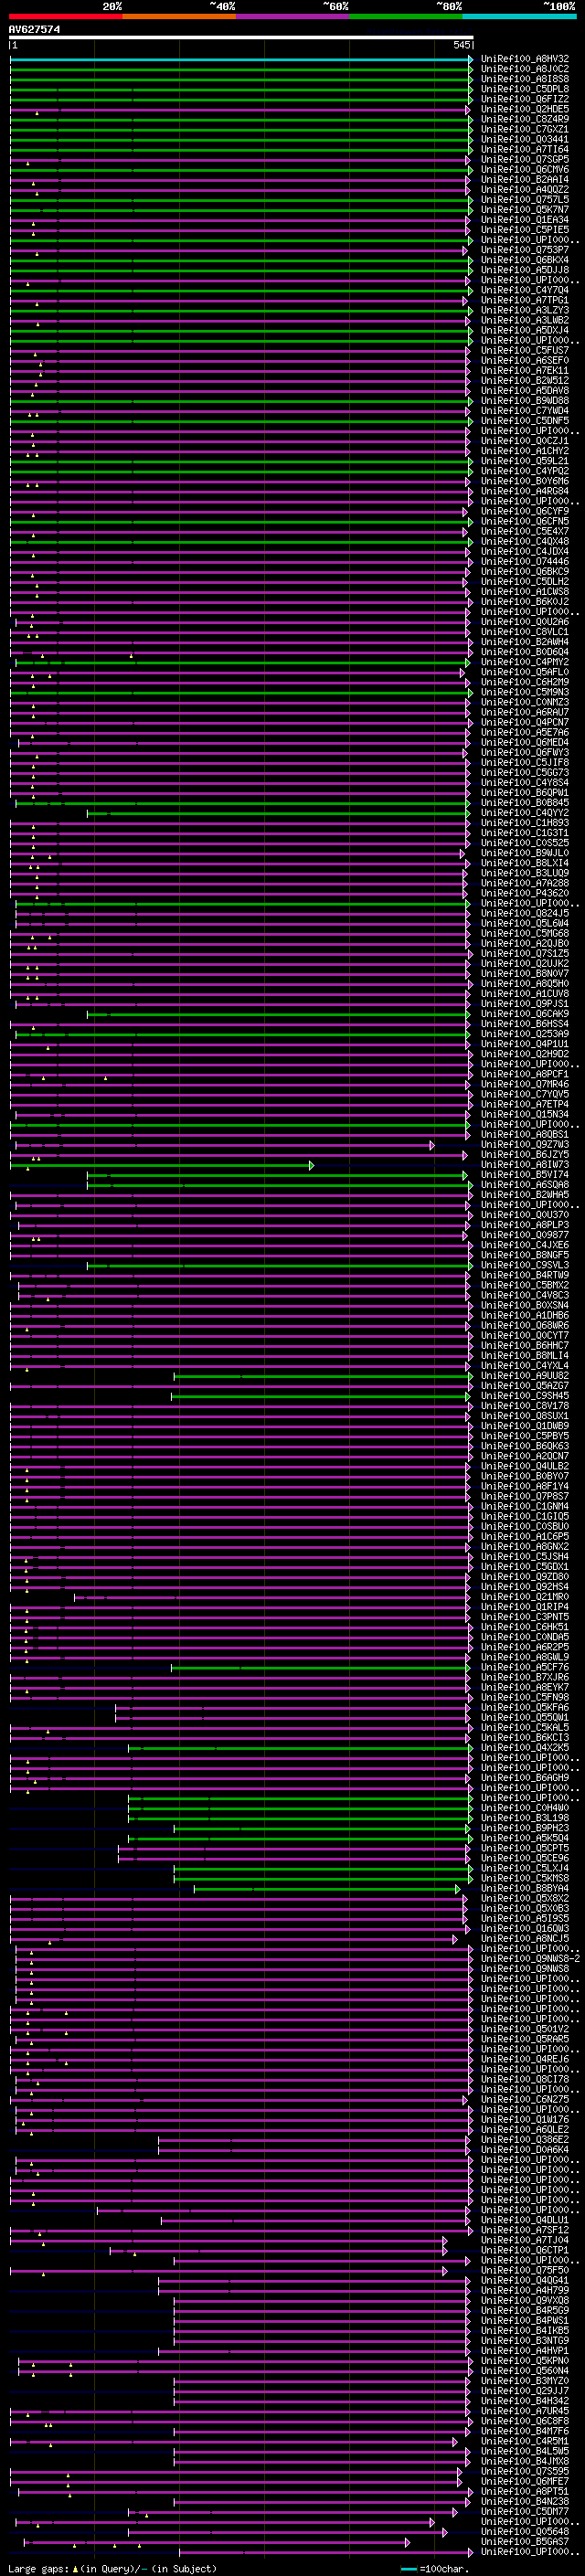Click the red ~20% identity legend segment
Screen dimensions: 585x2576
[65, 16]
